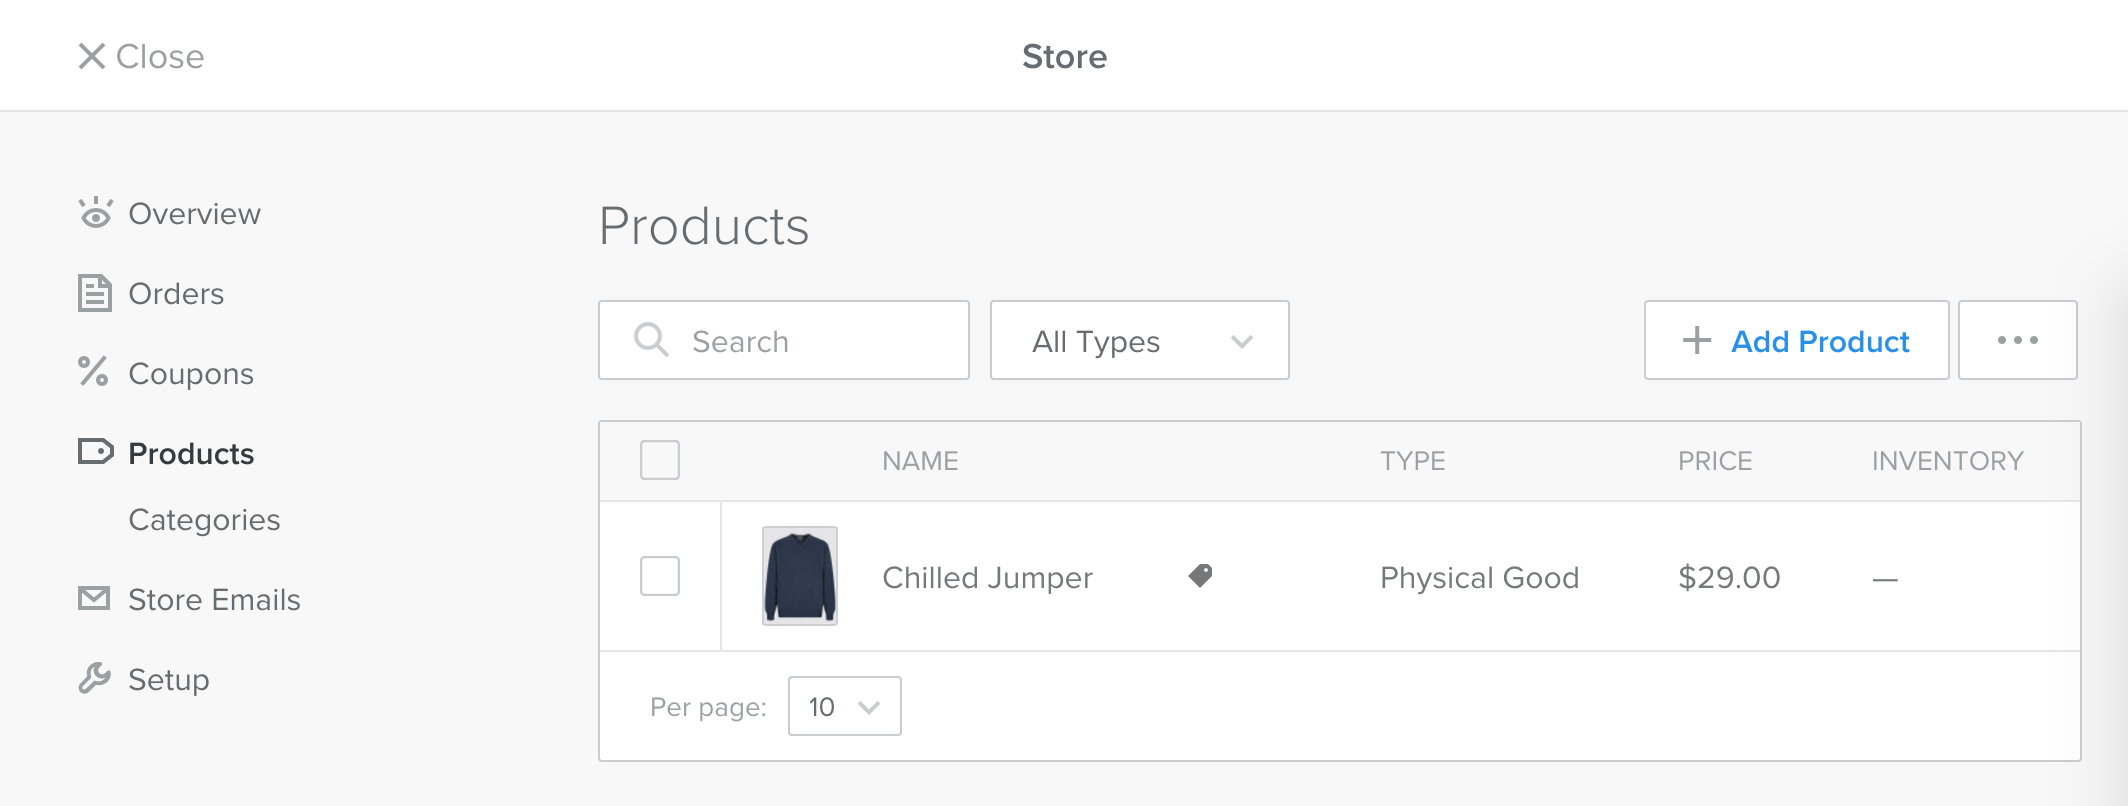Click the Close label at top left
Screen dimensions: 2128x806
160,56
